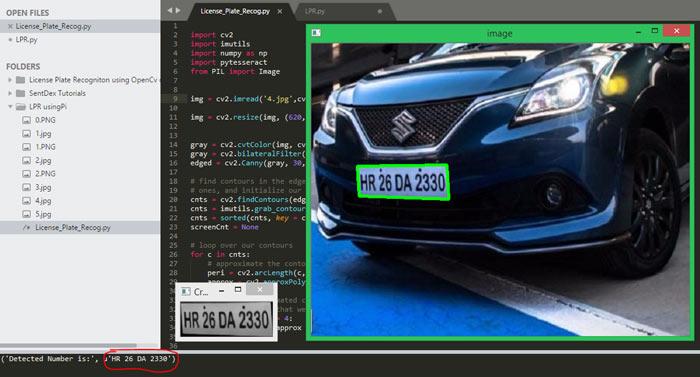This screenshot has width=700, height=377.
Task: Click image icon beside 1.PNG
Action: [x=27, y=147]
